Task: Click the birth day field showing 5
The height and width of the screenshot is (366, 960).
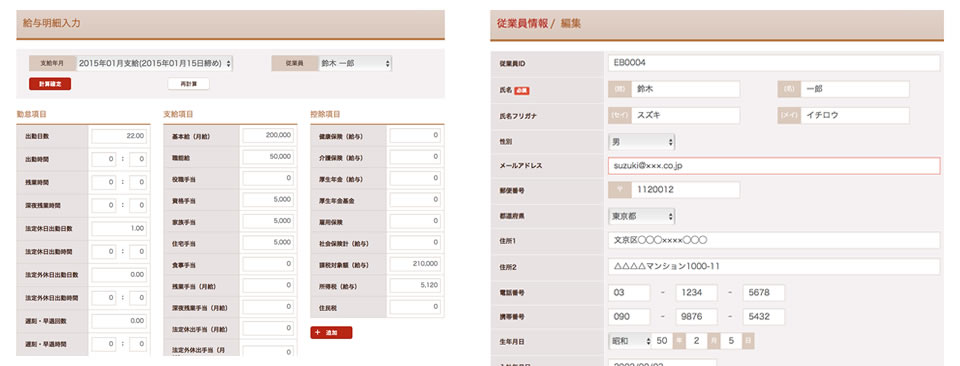Action: pos(732,340)
